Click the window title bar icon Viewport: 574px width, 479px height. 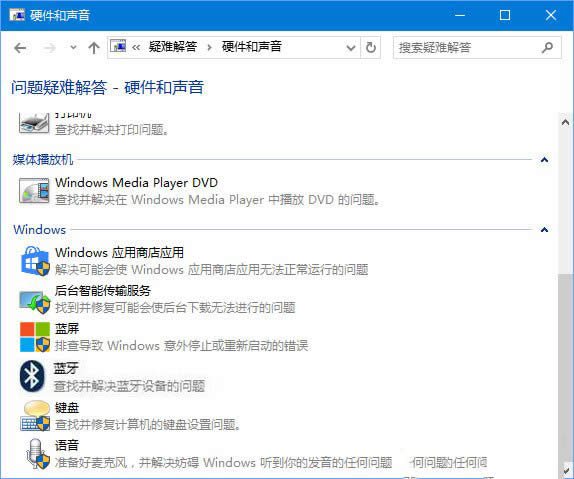[17, 15]
